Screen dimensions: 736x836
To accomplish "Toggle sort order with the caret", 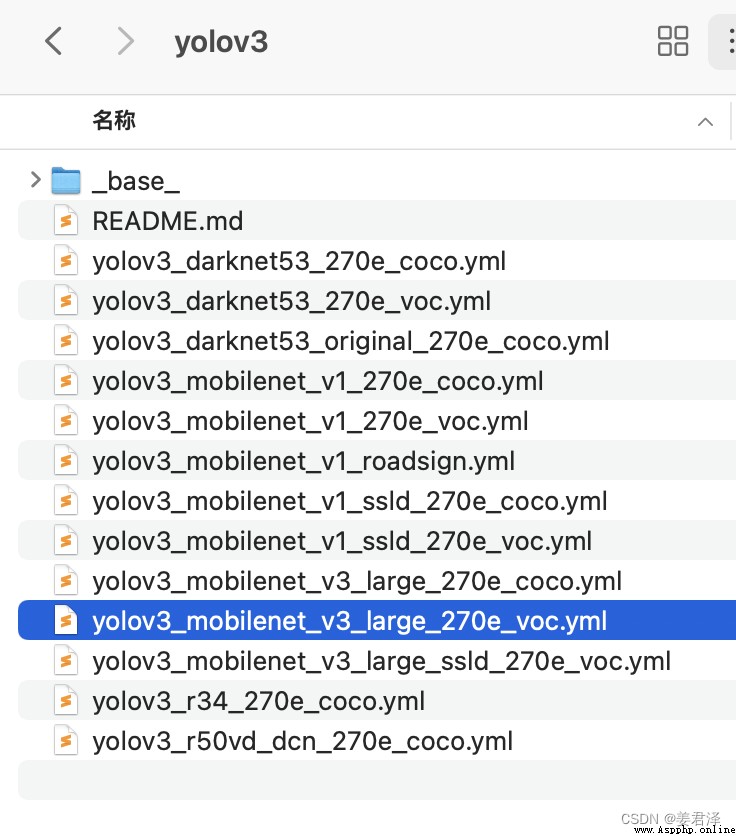I will click(705, 122).
